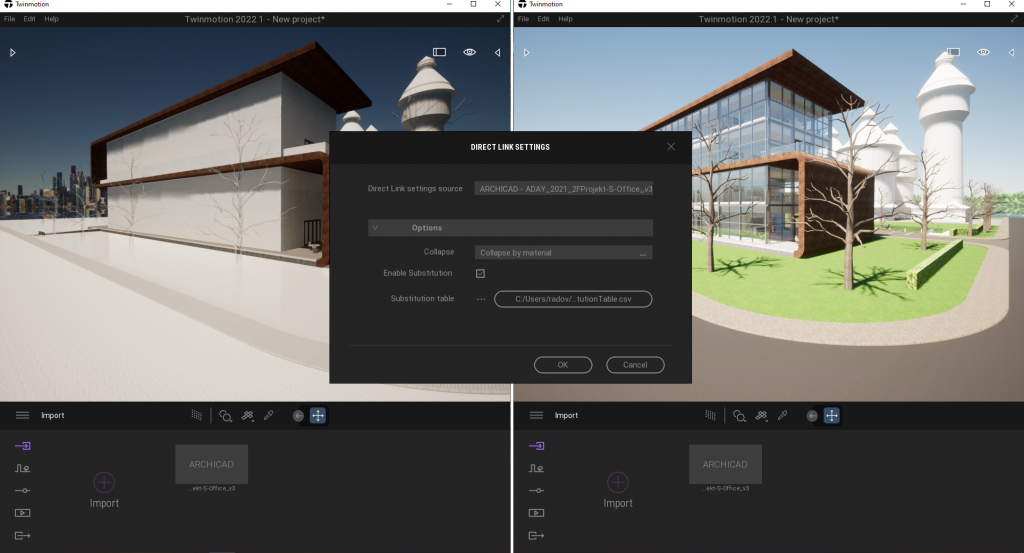
Task: Click the round back arrow in left window
Action: coord(298,416)
